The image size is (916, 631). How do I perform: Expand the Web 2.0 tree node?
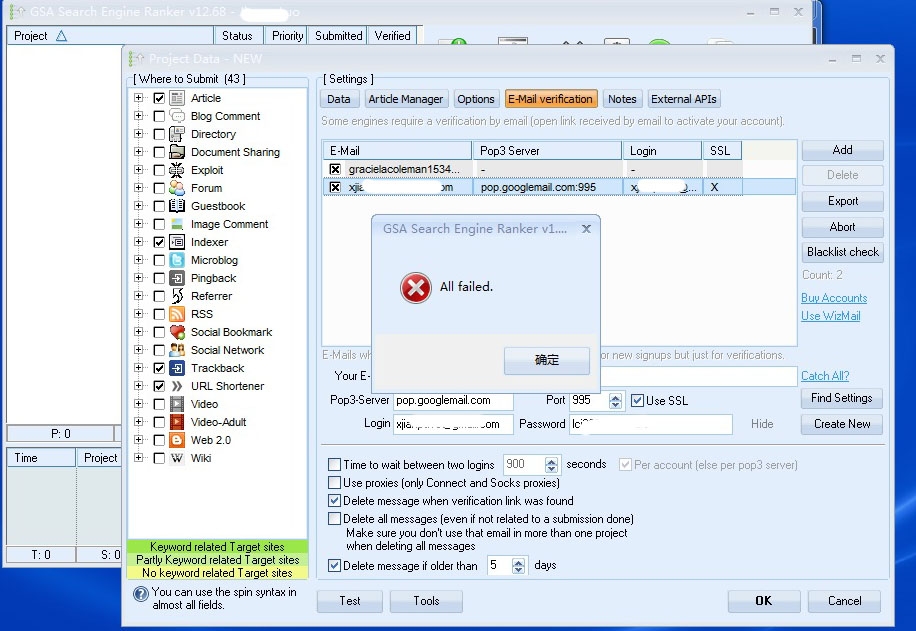138,439
